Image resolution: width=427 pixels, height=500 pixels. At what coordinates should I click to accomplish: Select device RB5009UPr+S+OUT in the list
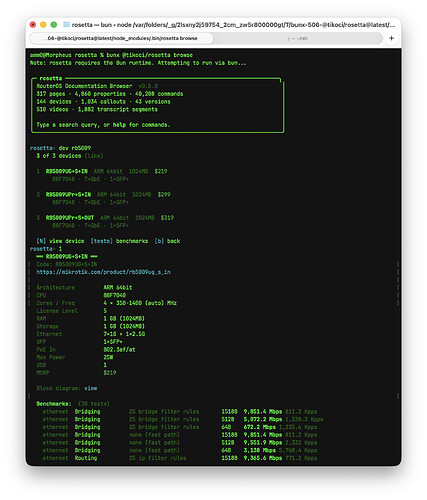70,218
